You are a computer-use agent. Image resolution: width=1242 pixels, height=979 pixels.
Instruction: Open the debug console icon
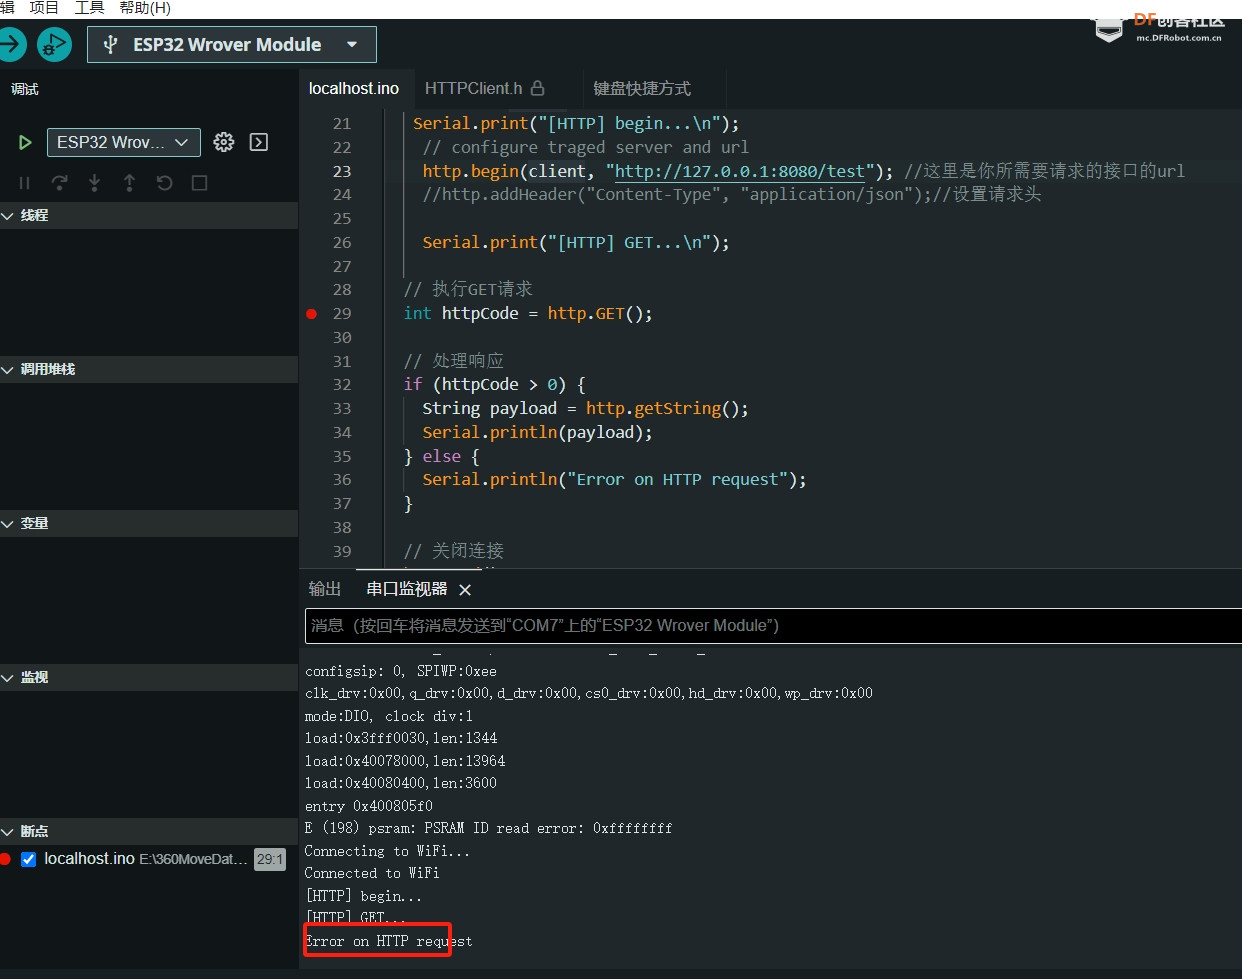tap(259, 142)
